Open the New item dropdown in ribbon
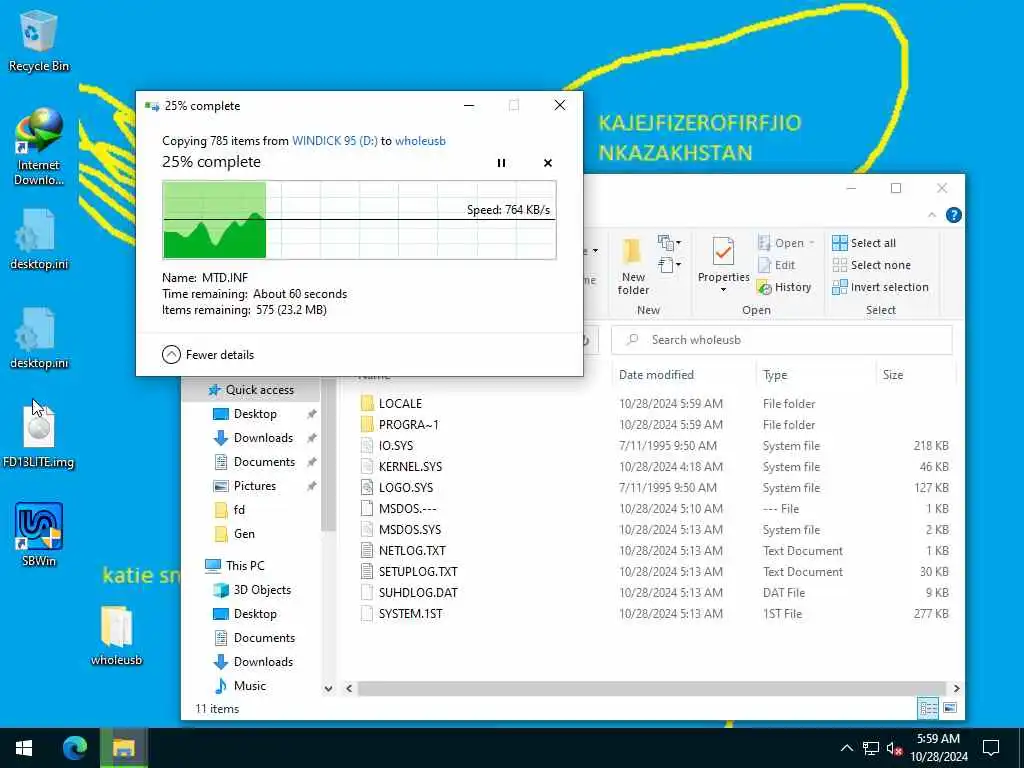Viewport: 1024px width, 768px height. (669, 243)
